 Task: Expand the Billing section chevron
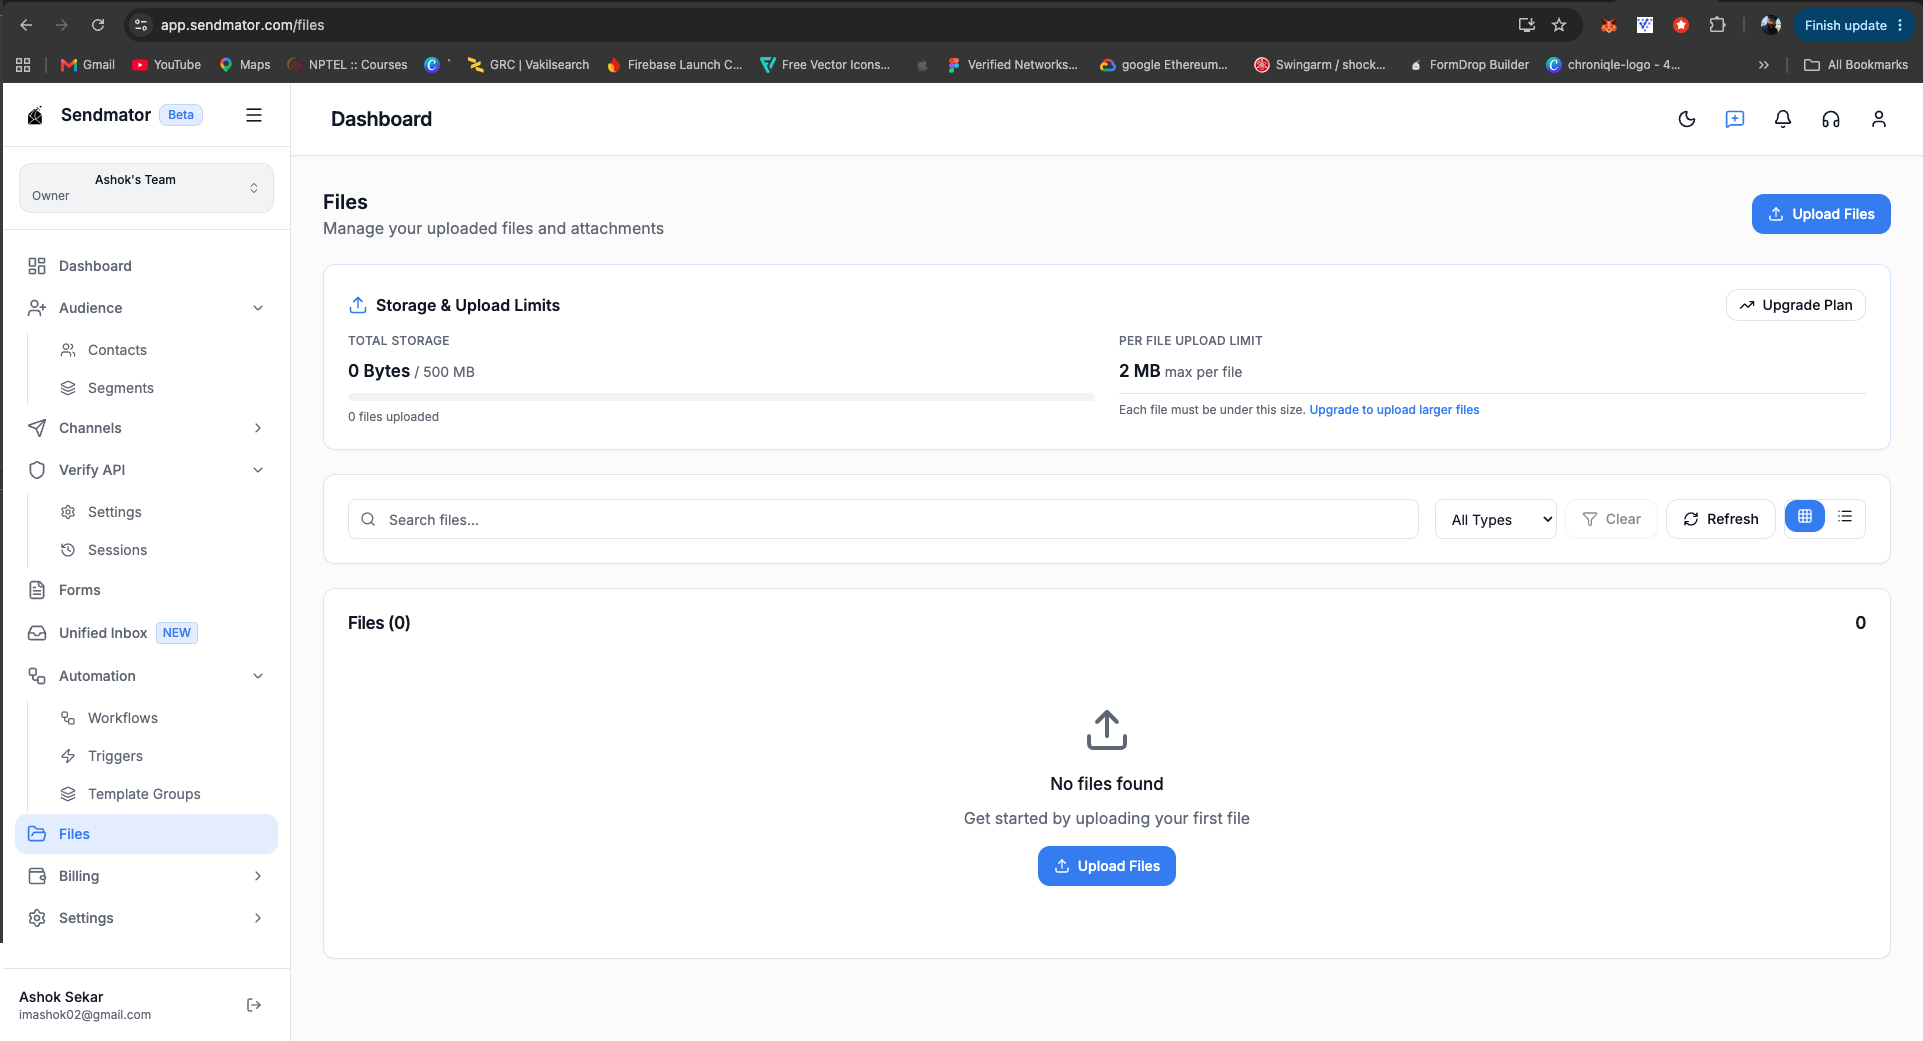coord(258,876)
